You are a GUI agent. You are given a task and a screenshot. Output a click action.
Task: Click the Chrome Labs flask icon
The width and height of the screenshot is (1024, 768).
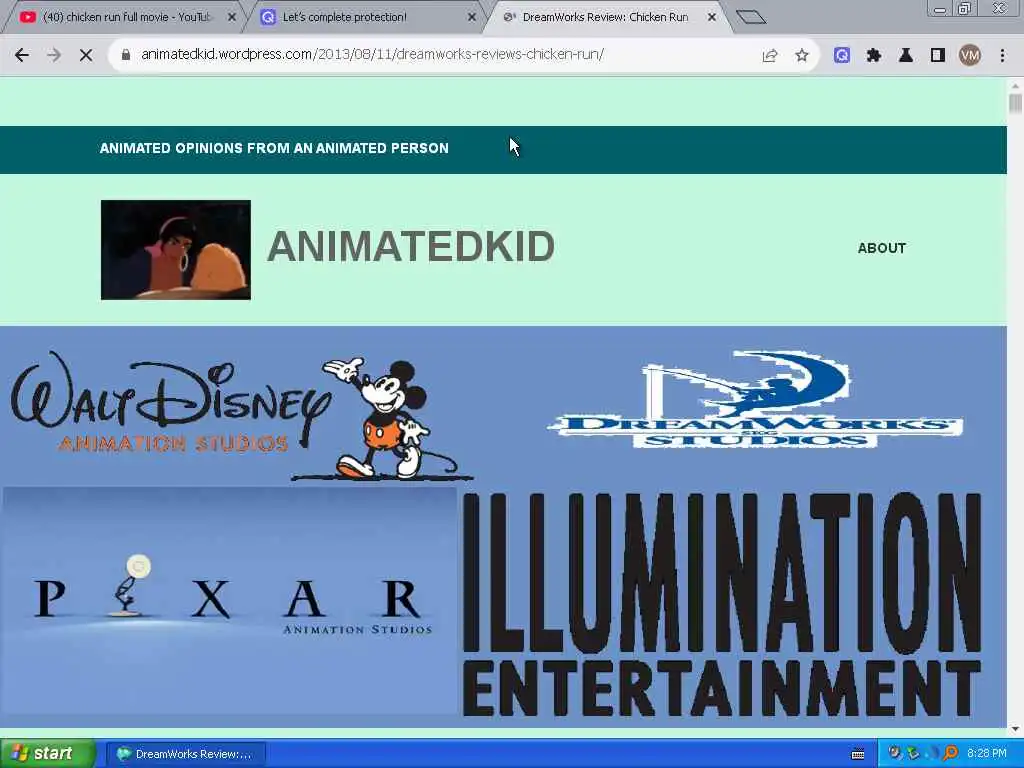click(x=906, y=56)
